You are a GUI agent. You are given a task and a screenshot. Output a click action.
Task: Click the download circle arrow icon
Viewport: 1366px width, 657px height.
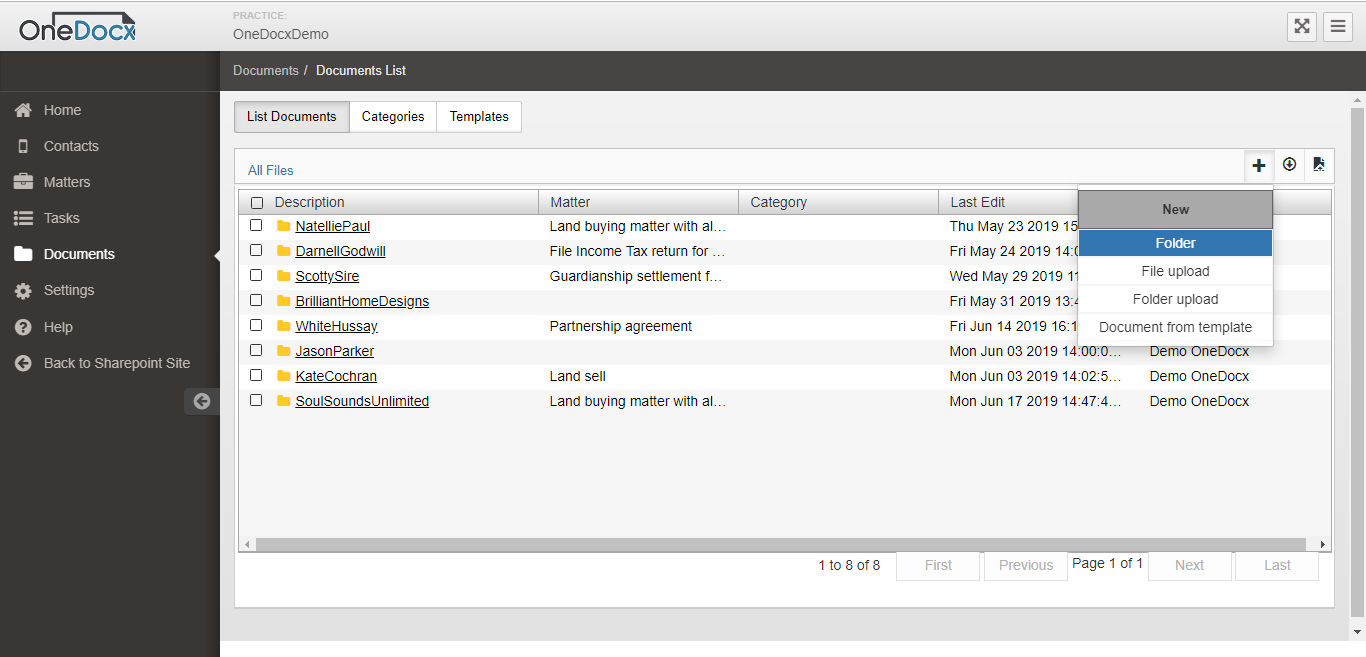pyautogui.click(x=1289, y=165)
